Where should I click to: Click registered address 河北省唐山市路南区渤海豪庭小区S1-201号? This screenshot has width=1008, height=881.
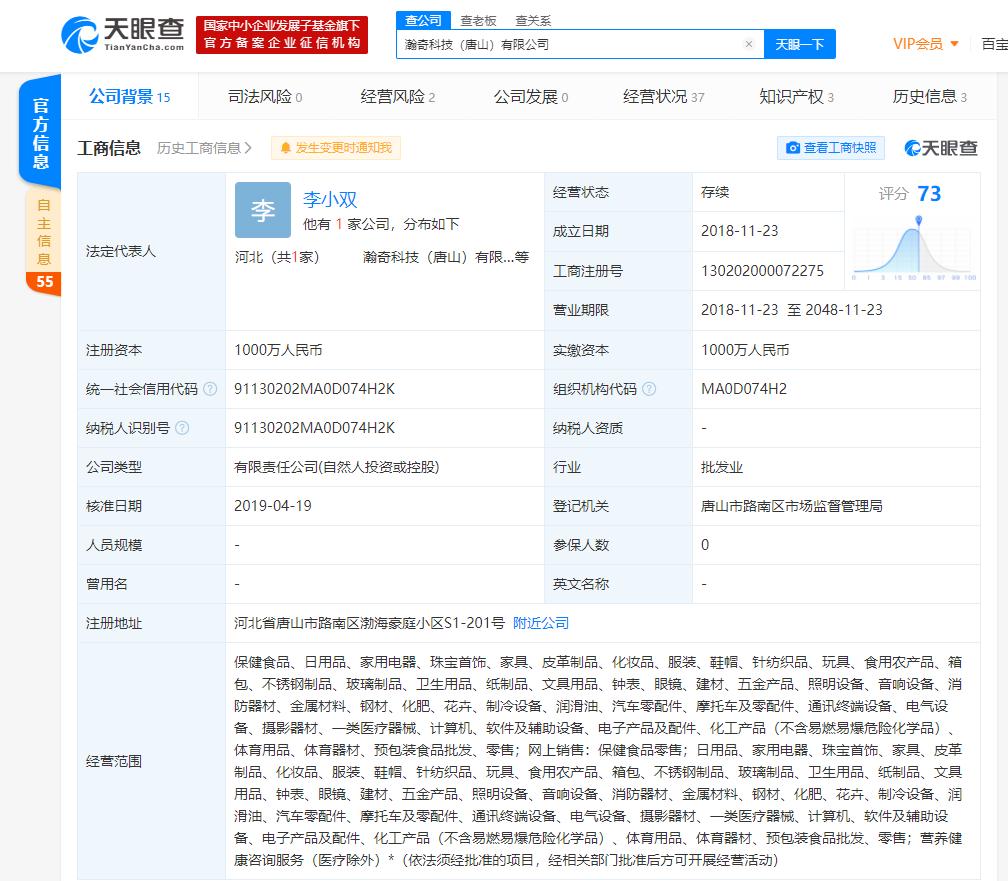pos(369,623)
